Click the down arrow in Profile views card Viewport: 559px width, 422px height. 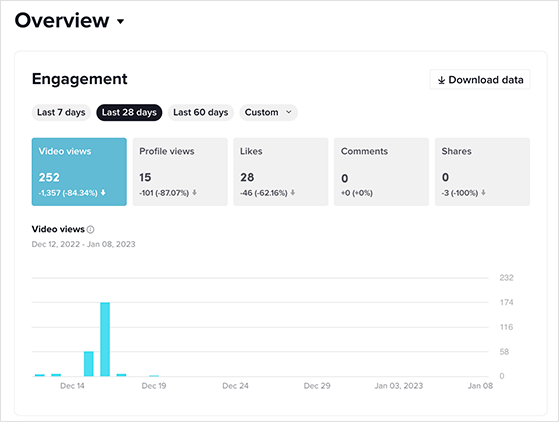[x=194, y=193]
